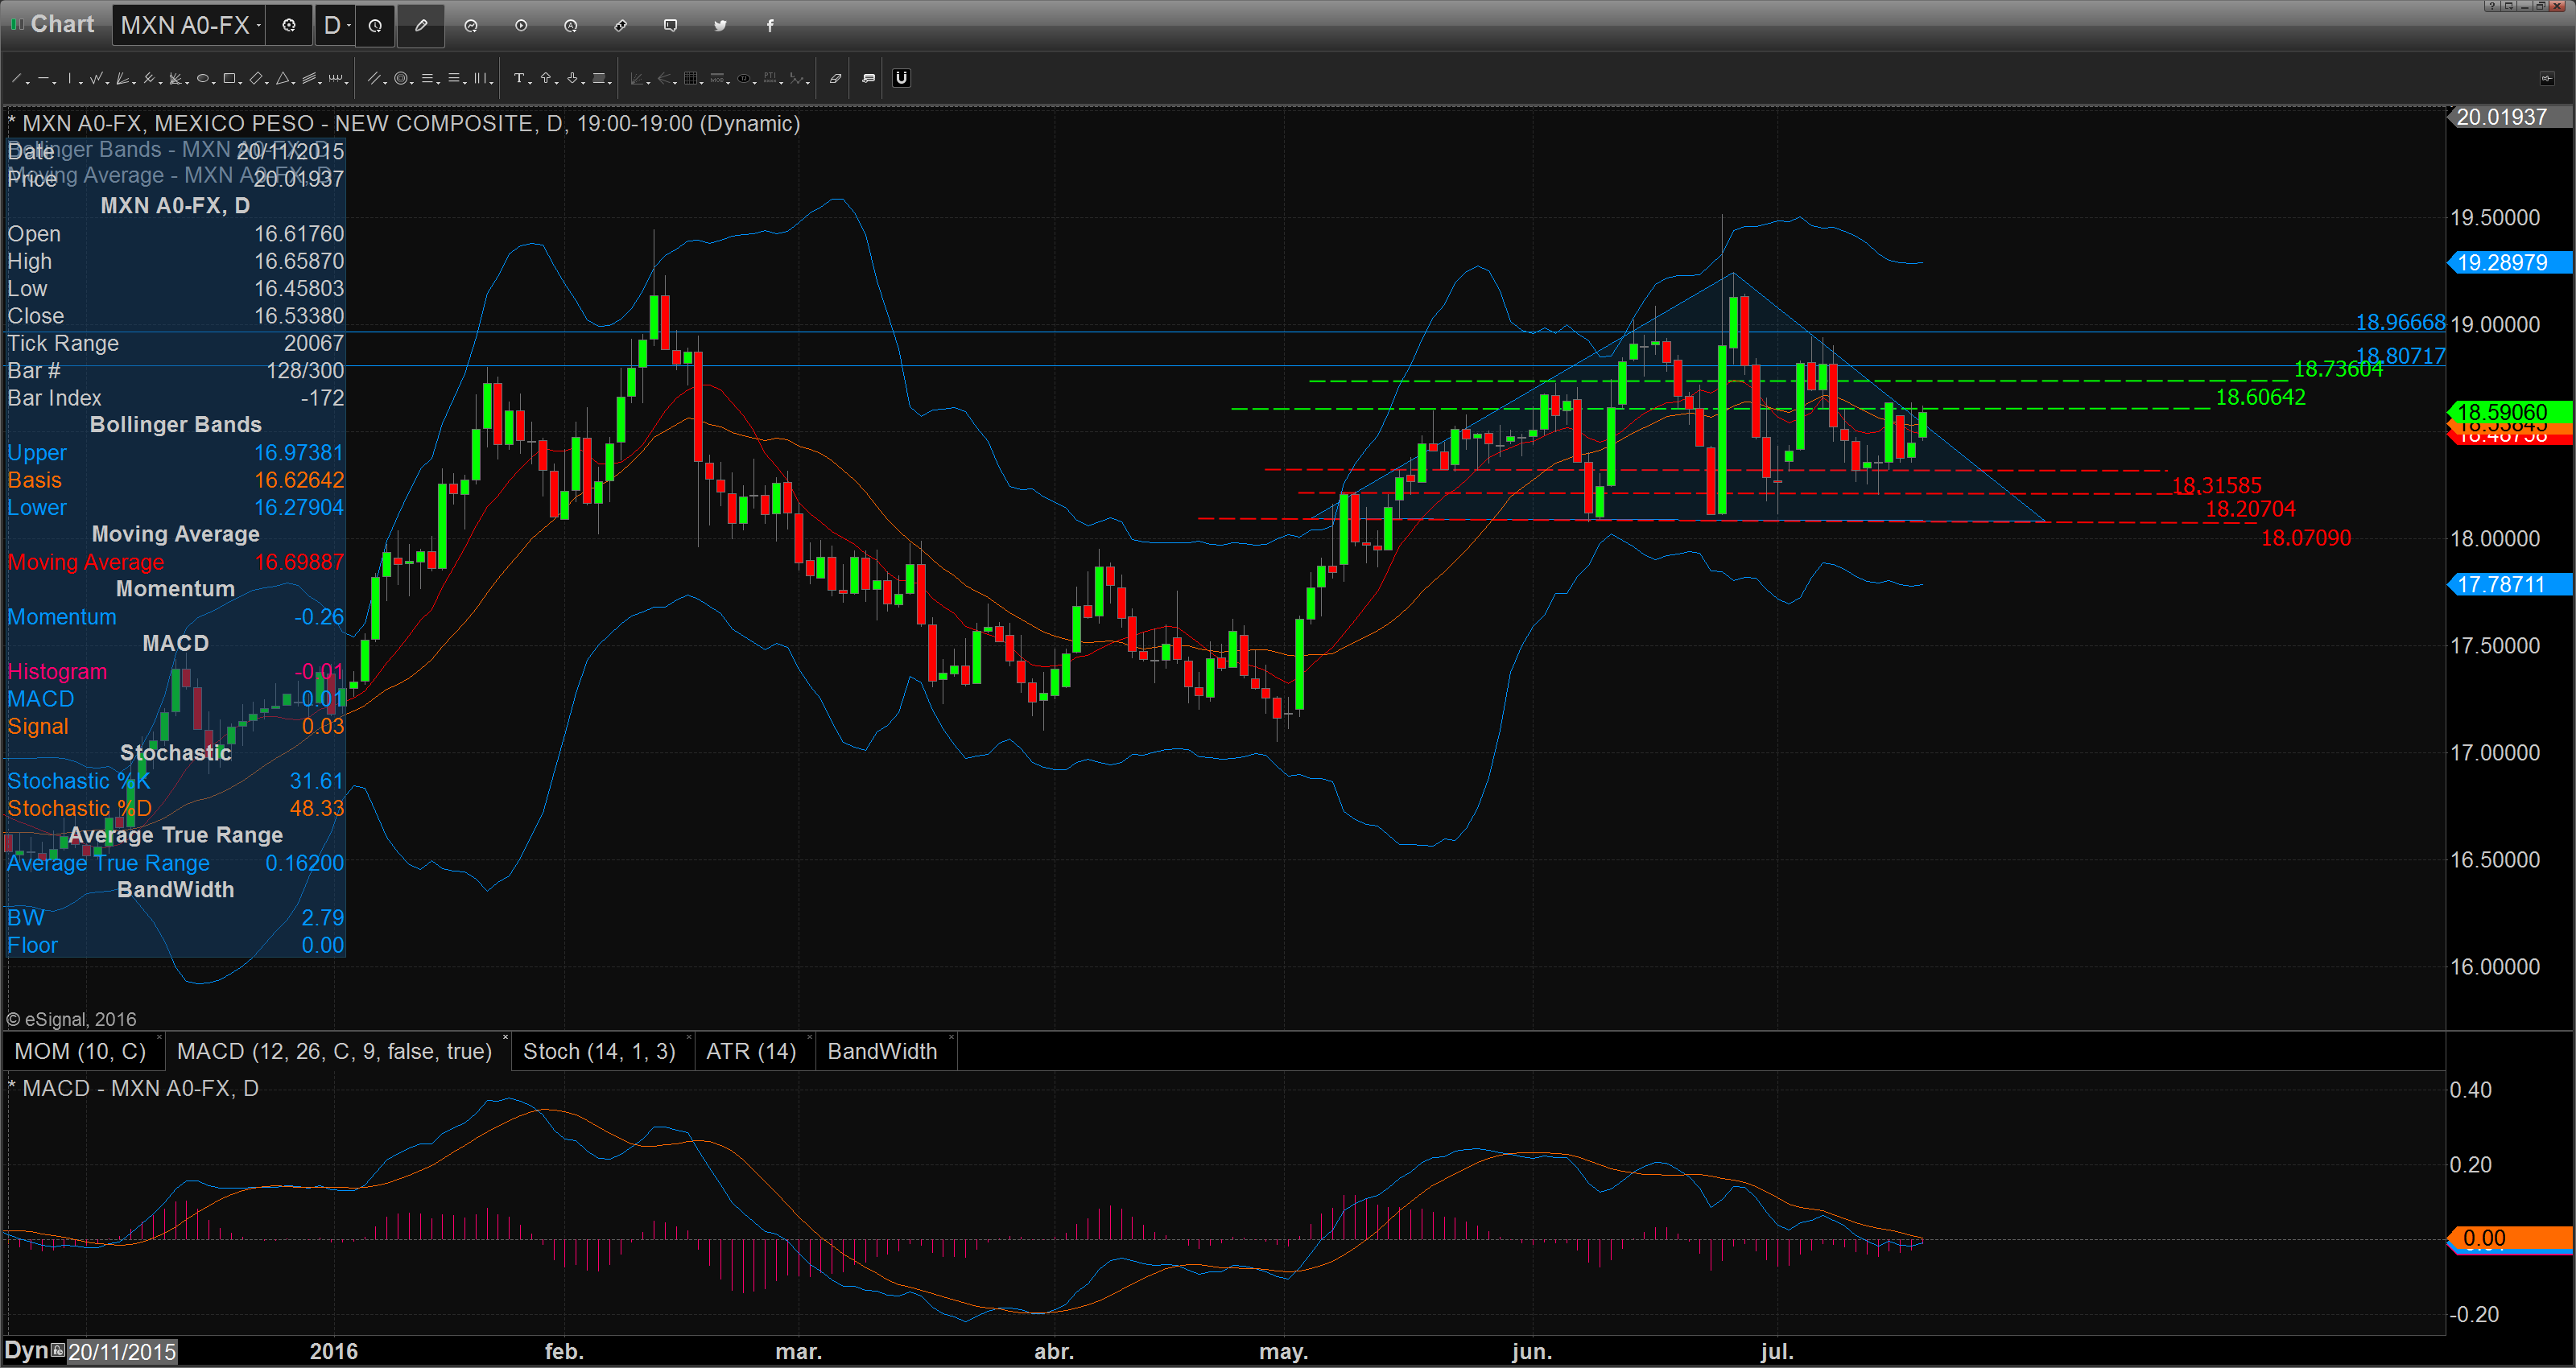The width and height of the screenshot is (2576, 1368).
Task: Select the trend line drawing tool
Action: point(16,78)
